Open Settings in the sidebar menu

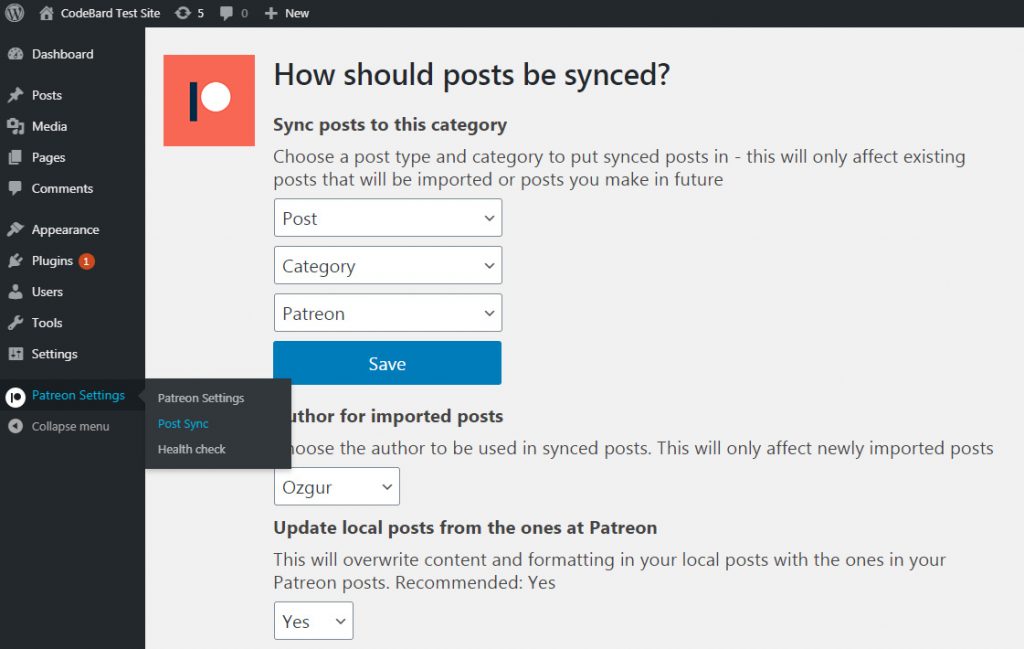click(54, 354)
